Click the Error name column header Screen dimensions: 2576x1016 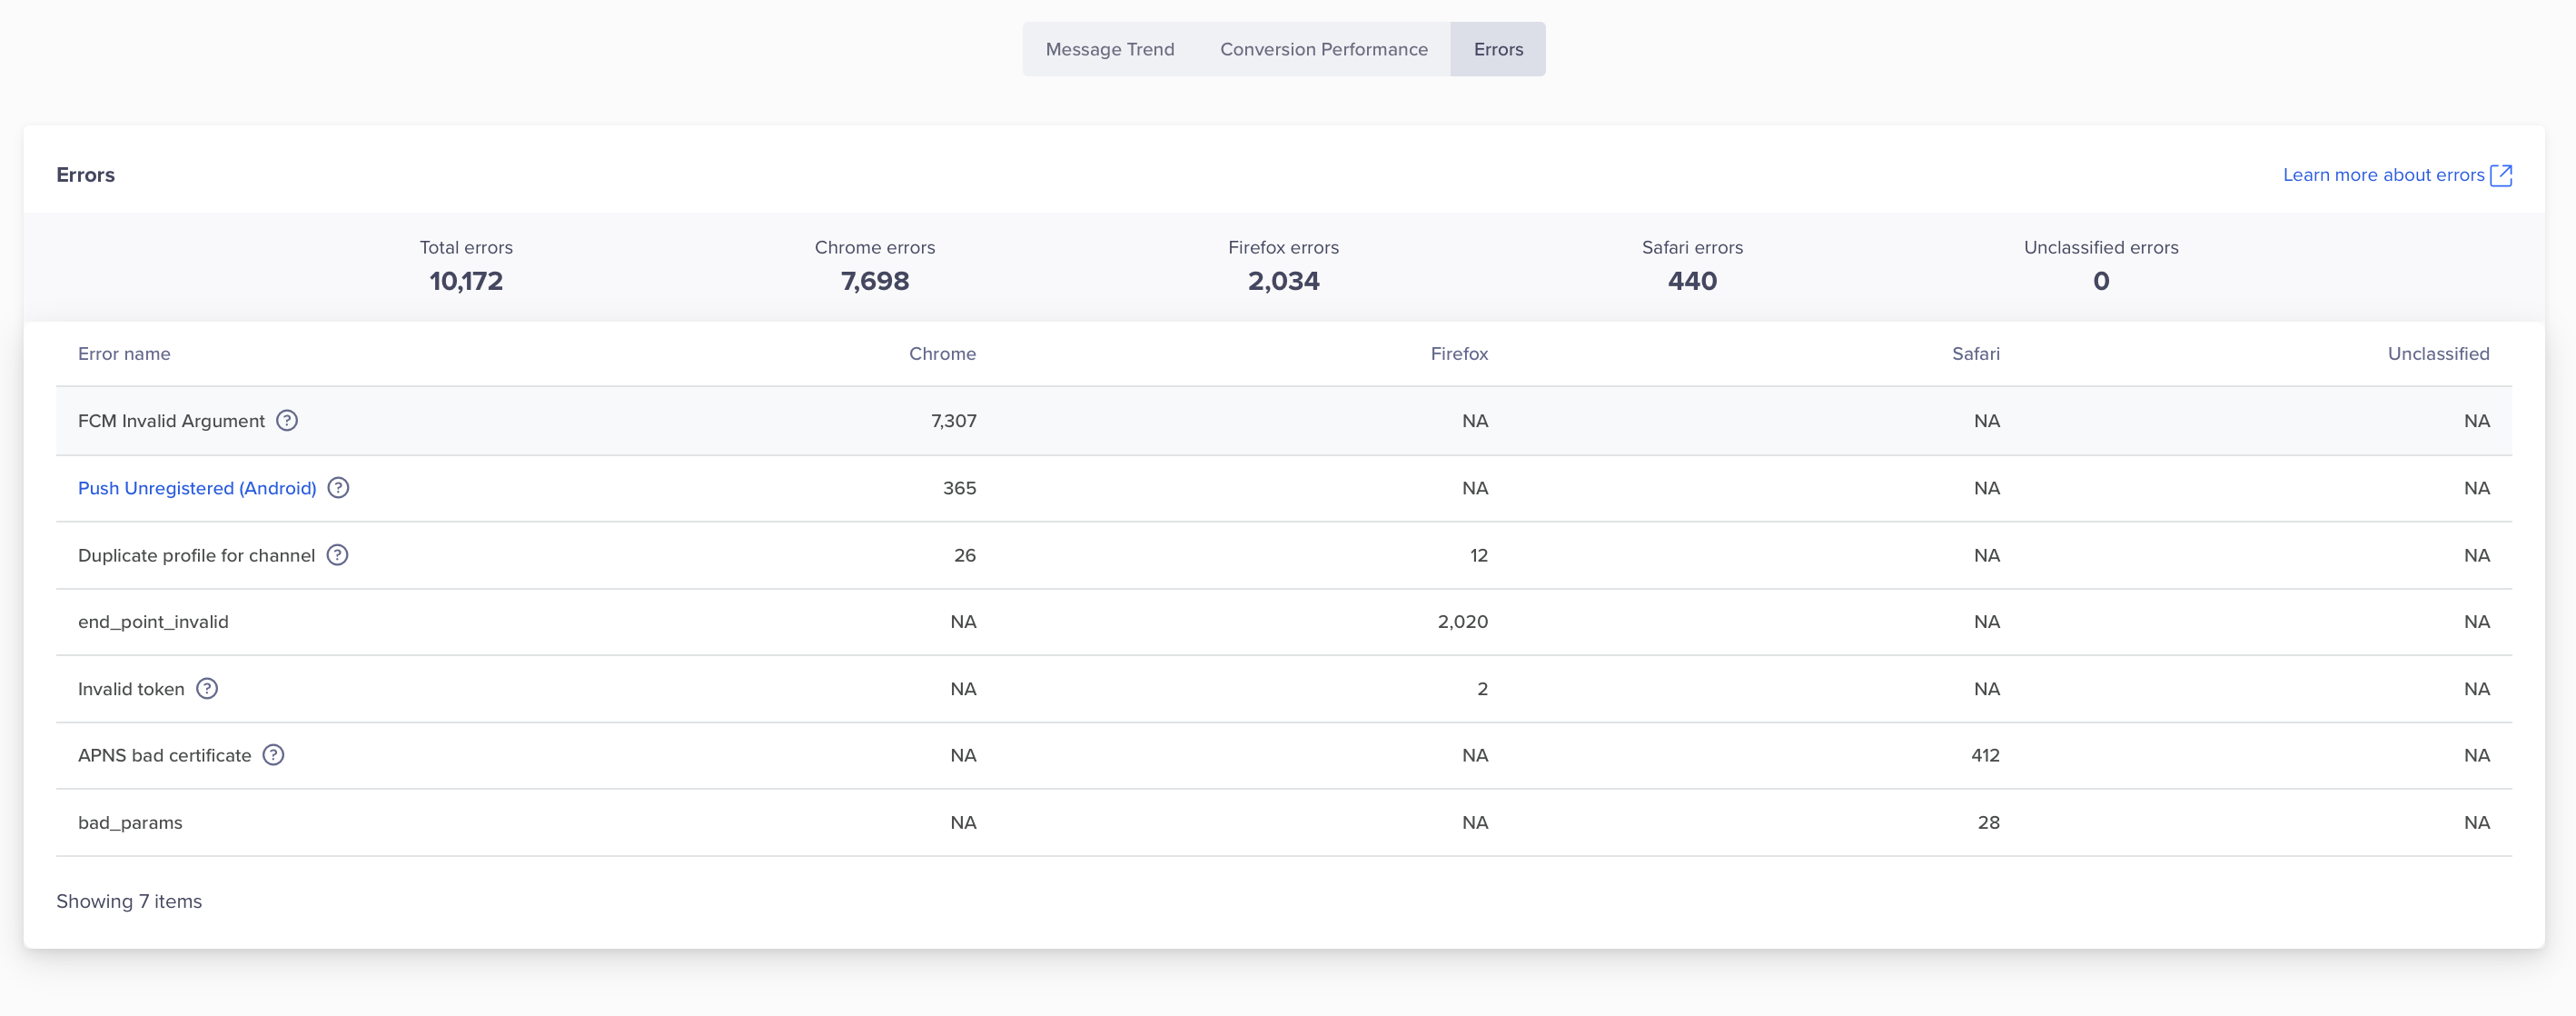point(124,354)
